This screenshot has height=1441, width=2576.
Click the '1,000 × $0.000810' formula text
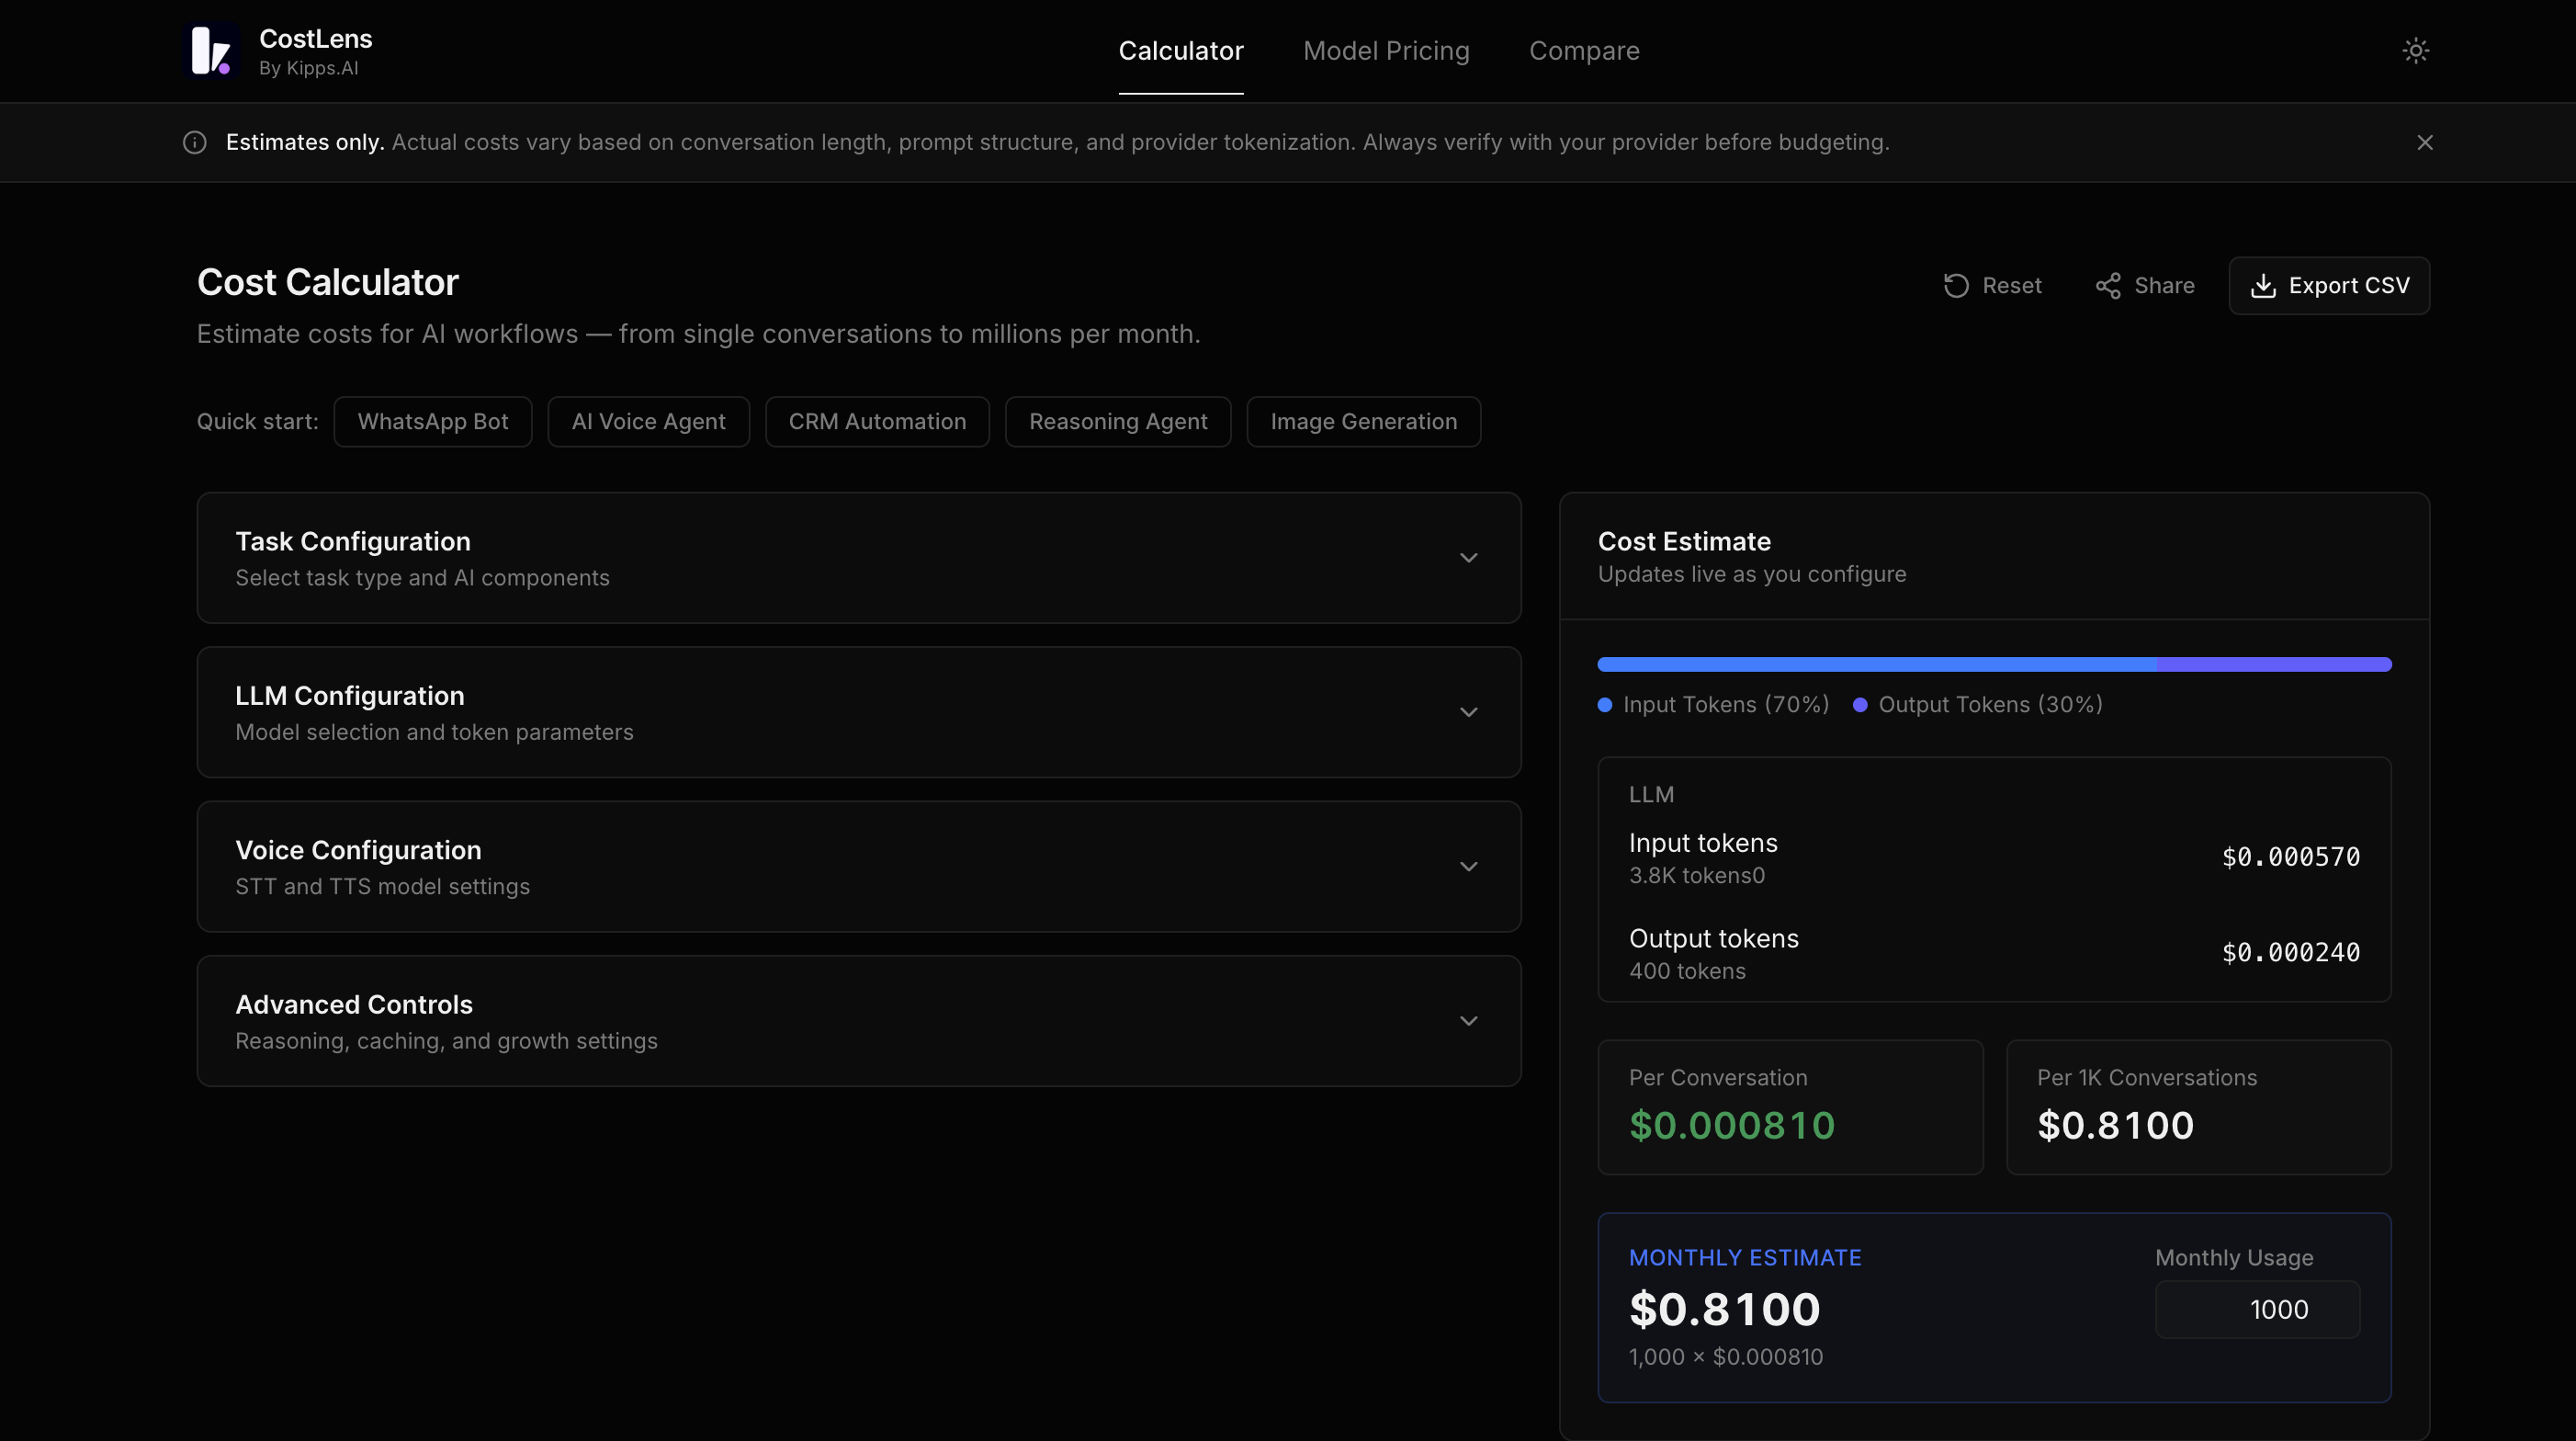(1726, 1358)
